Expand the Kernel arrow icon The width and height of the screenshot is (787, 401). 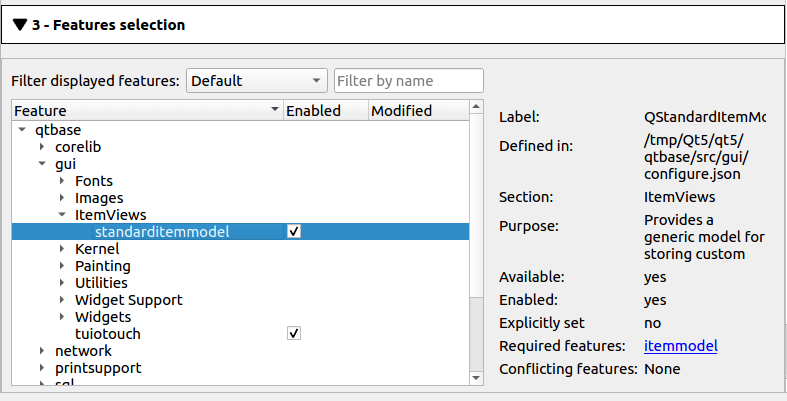[62, 249]
